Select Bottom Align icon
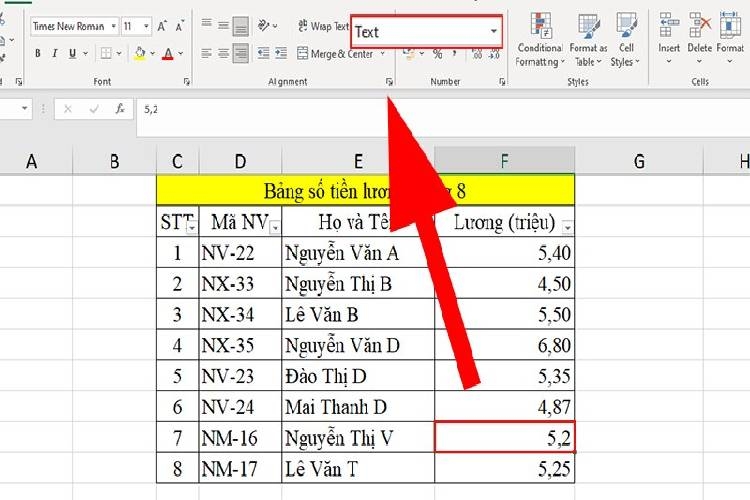750x500 pixels. pos(241,26)
